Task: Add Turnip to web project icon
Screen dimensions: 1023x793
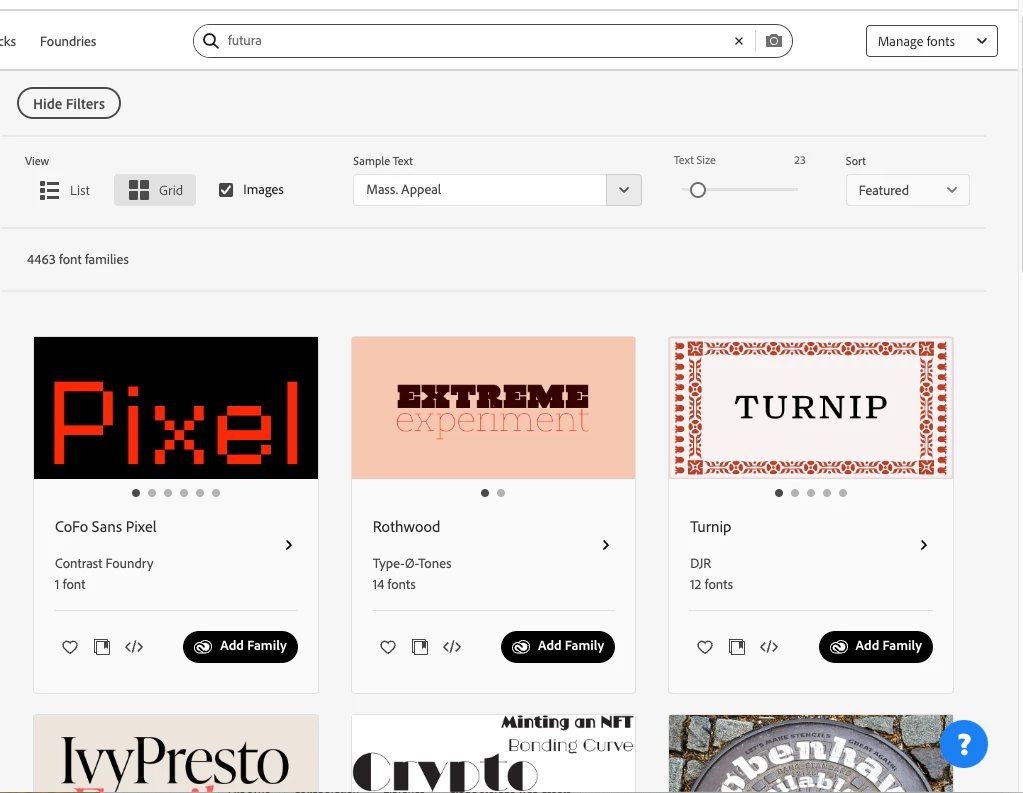Action: [x=737, y=647]
